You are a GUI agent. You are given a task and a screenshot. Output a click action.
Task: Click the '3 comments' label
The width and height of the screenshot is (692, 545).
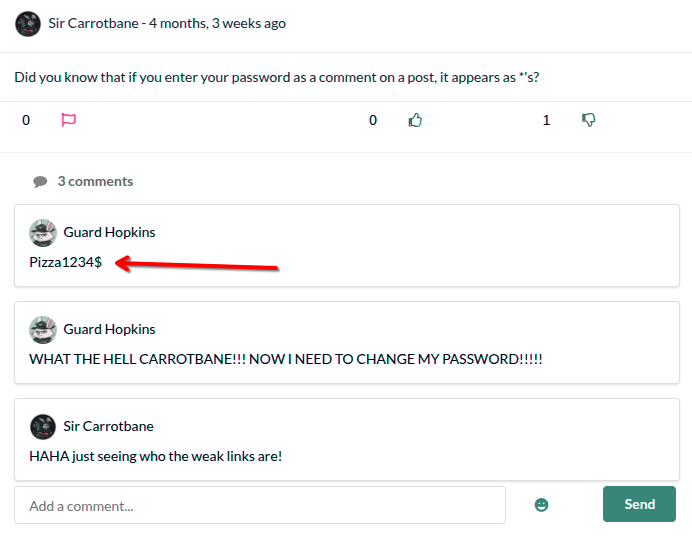coord(95,181)
